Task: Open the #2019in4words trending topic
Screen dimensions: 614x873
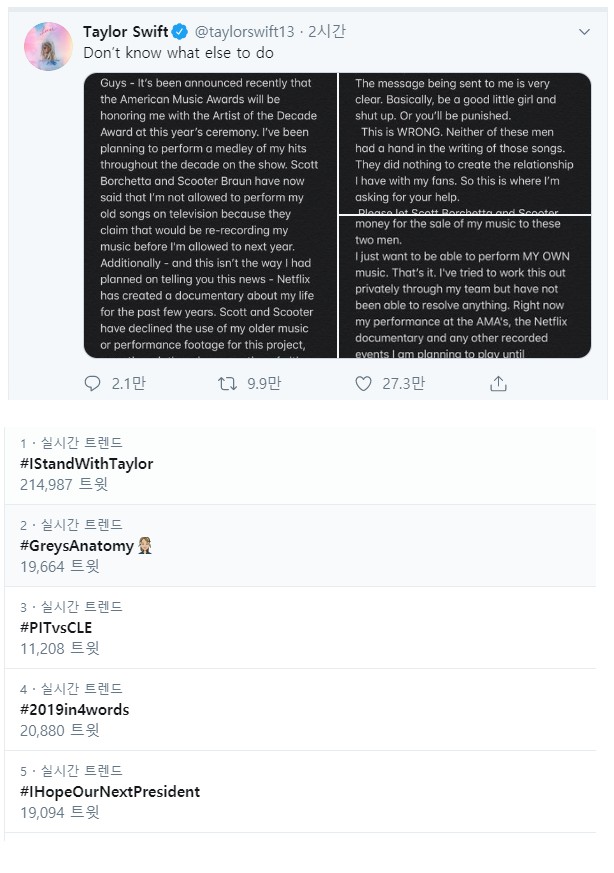Action: [x=300, y=709]
